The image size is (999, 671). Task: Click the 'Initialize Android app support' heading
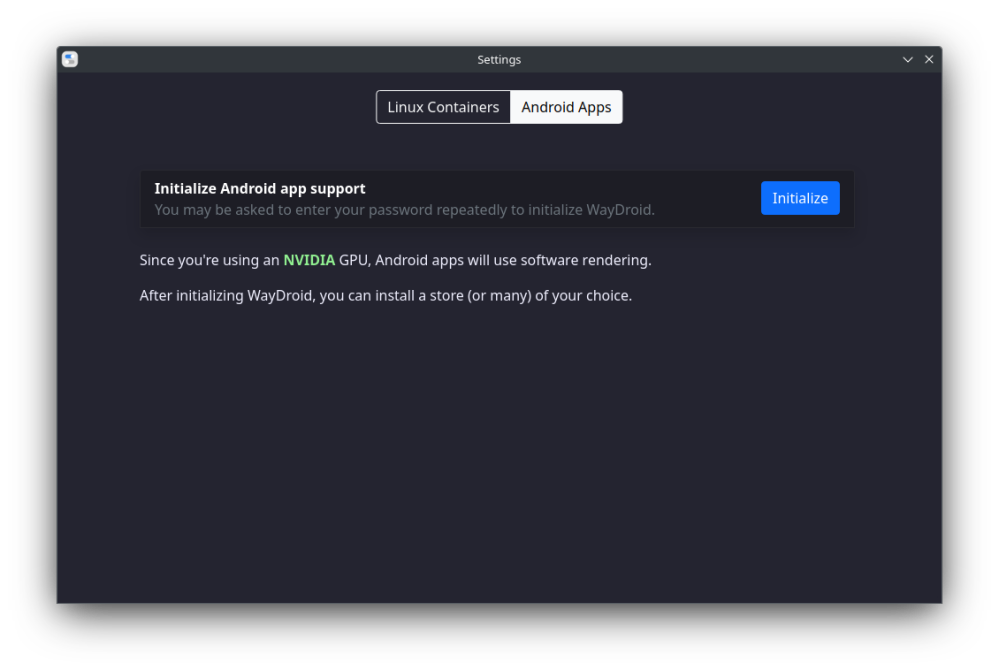point(260,188)
